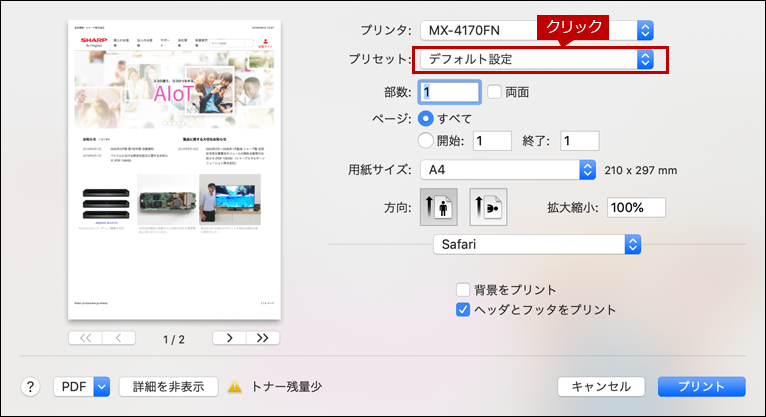Open the プリセット デフォルト設定 dropdown
This screenshot has width=766, height=417.
[537, 60]
